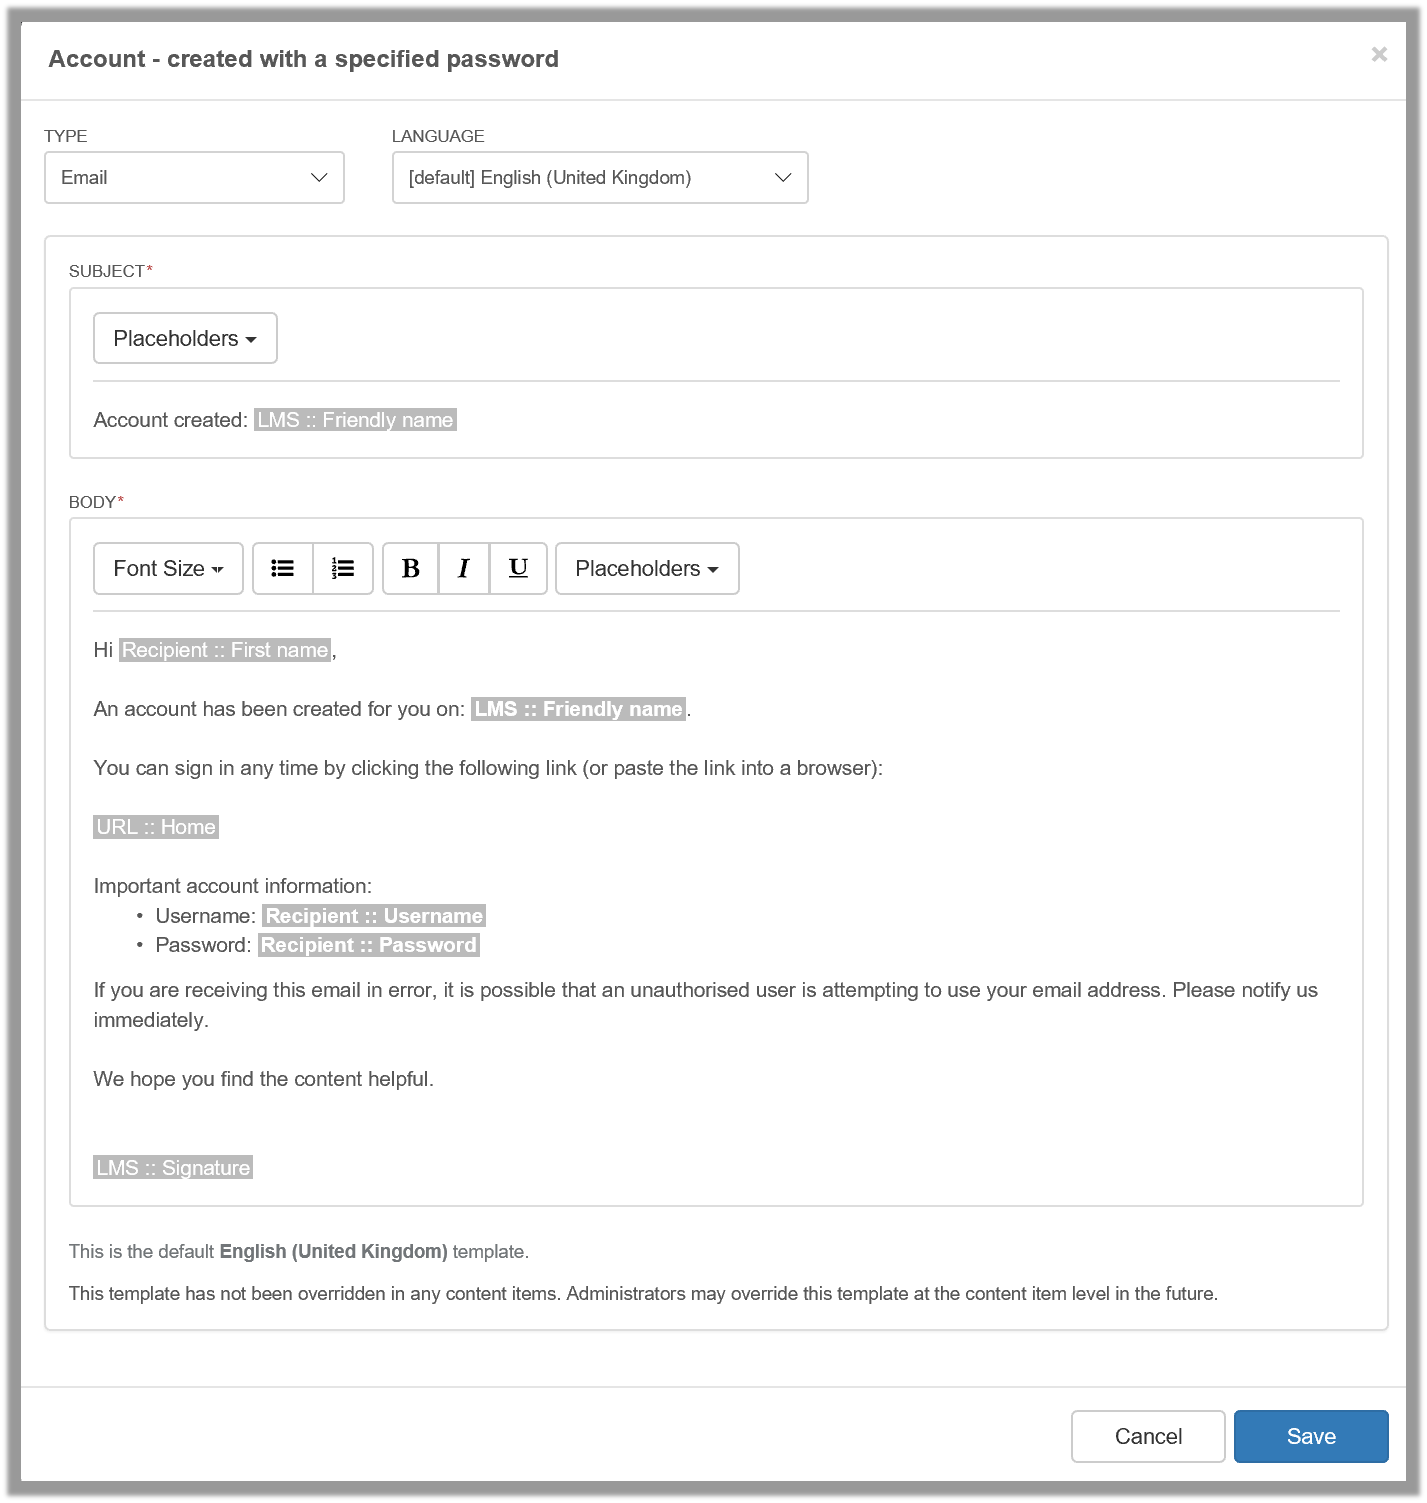This screenshot has width=1427, height=1503.
Task: Close the template editor dialog
Action: [1379, 55]
